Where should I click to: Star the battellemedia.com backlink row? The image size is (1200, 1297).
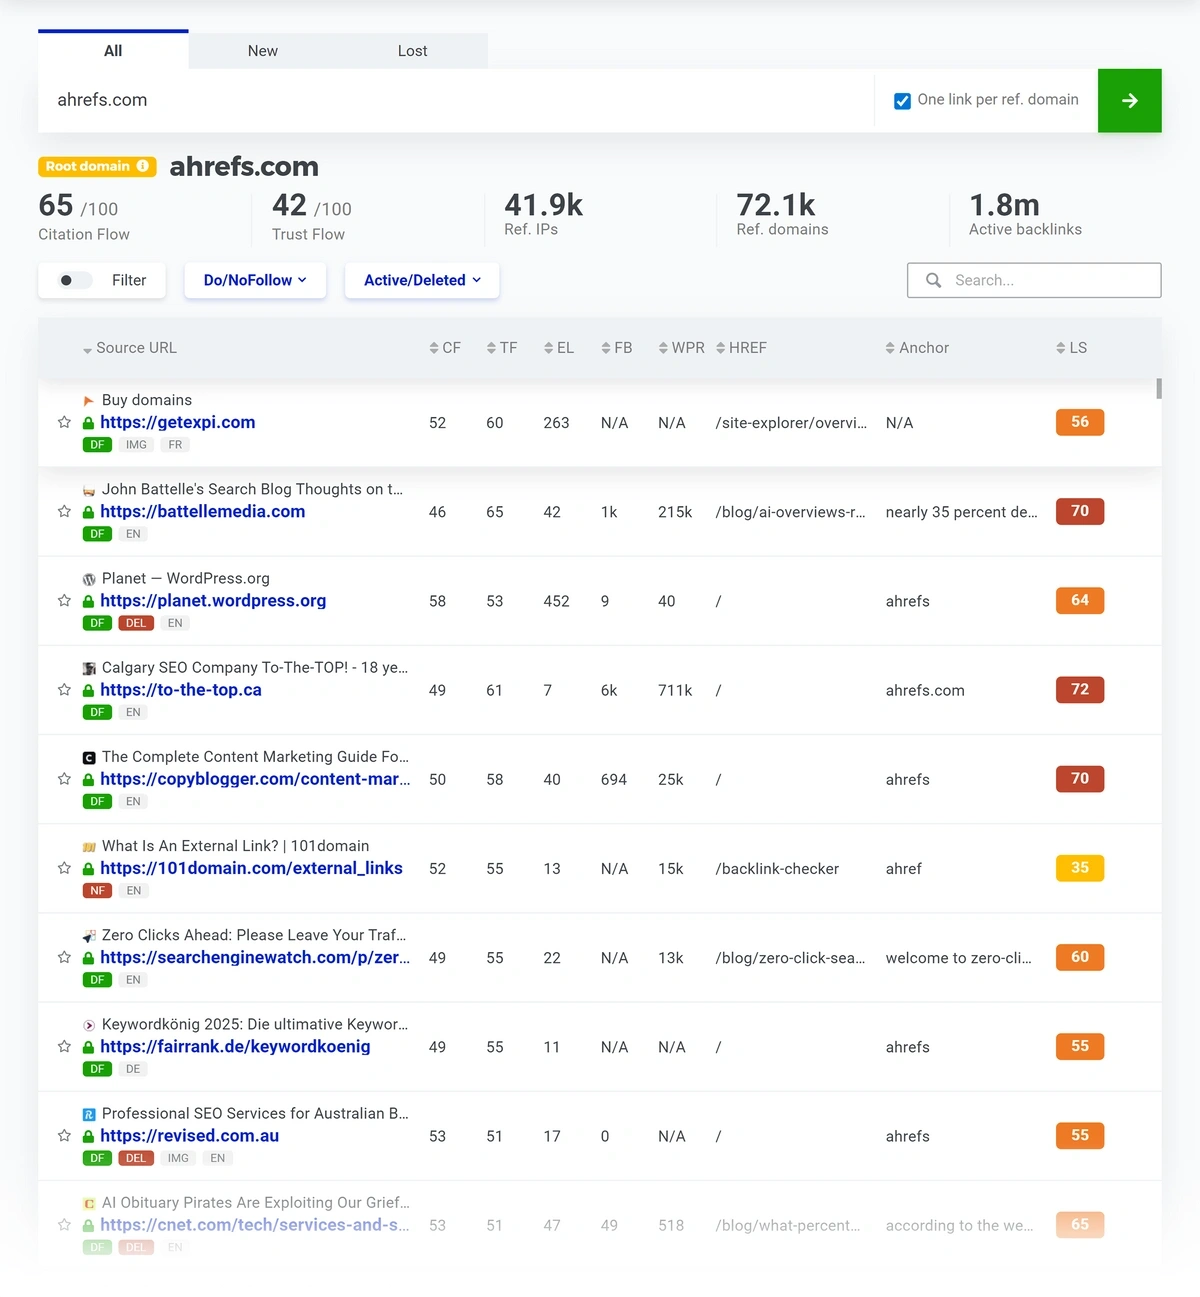pyautogui.click(x=64, y=511)
